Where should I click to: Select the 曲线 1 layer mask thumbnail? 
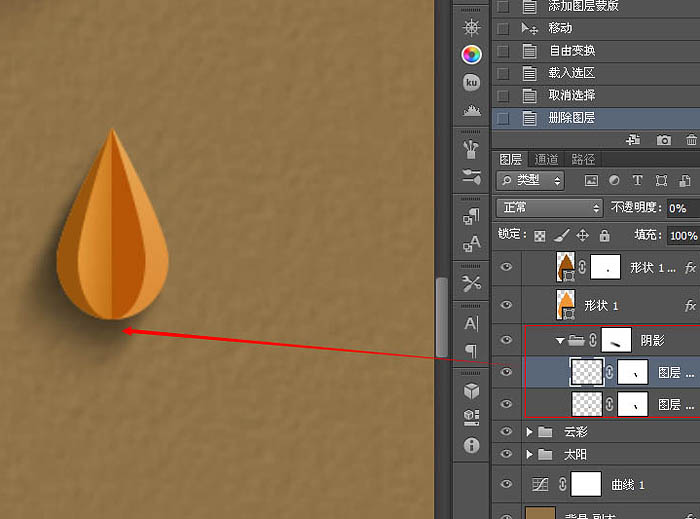click(586, 484)
